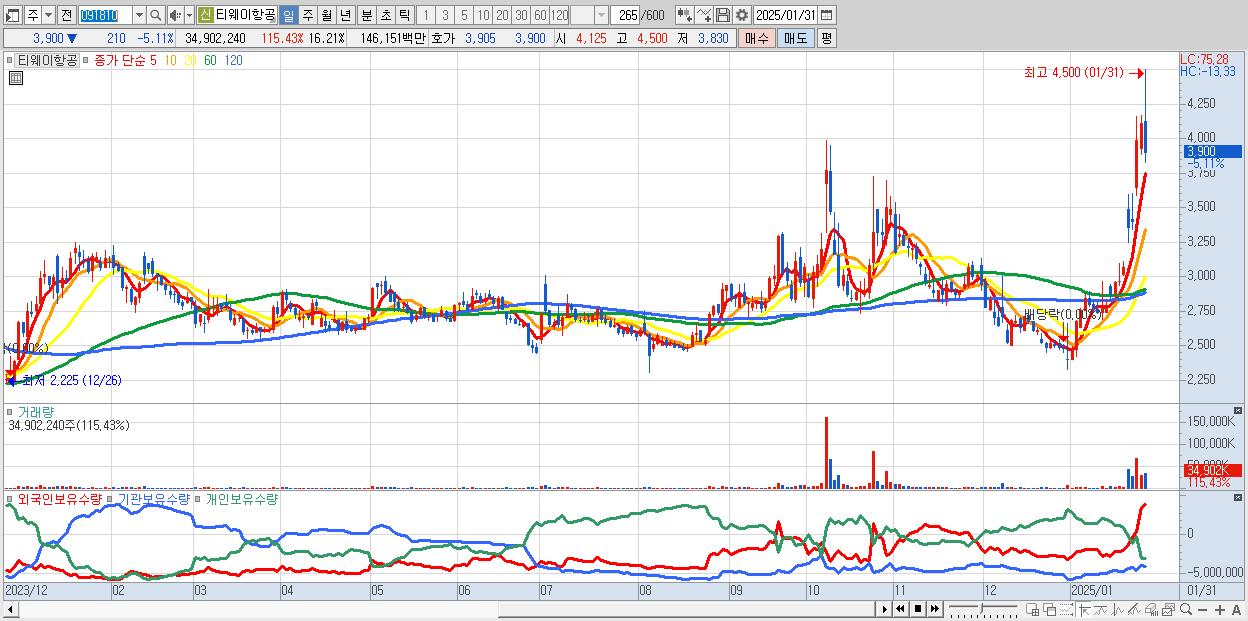This screenshot has width=1248, height=621.
Task: Open the chart settings gear icon
Action: click(x=741, y=15)
